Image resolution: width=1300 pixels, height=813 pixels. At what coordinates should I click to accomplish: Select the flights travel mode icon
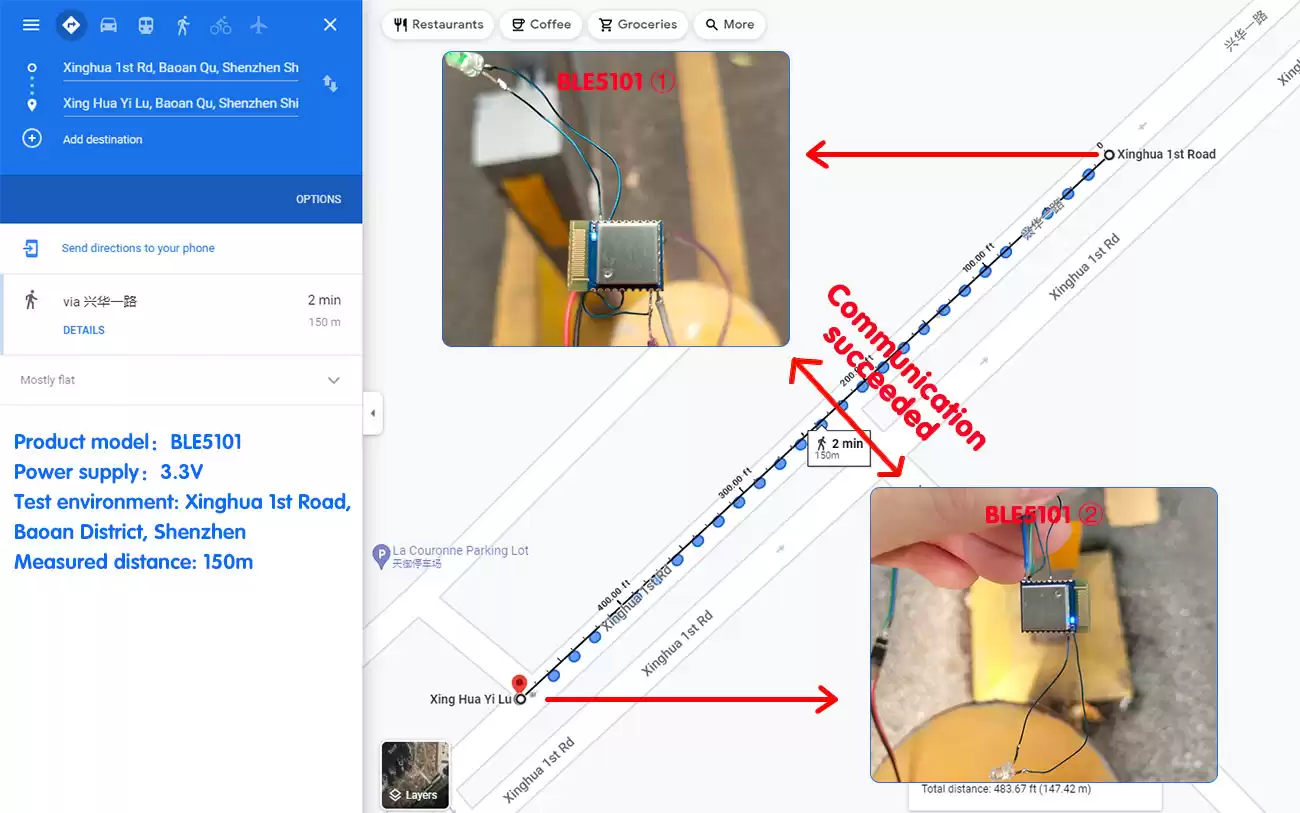[x=258, y=24]
